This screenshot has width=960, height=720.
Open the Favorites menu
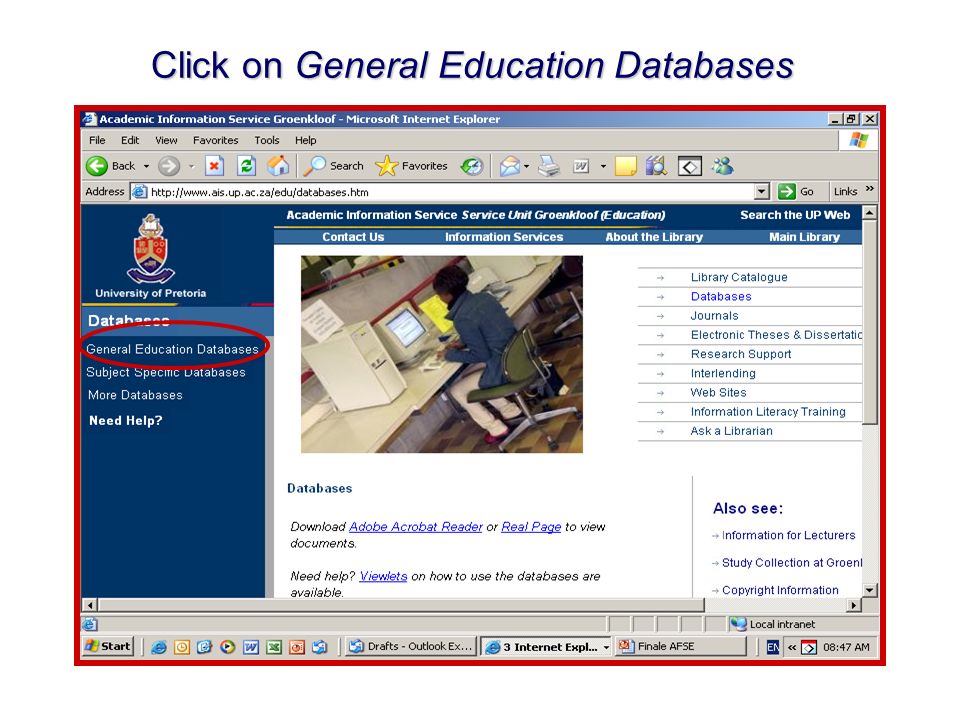216,140
